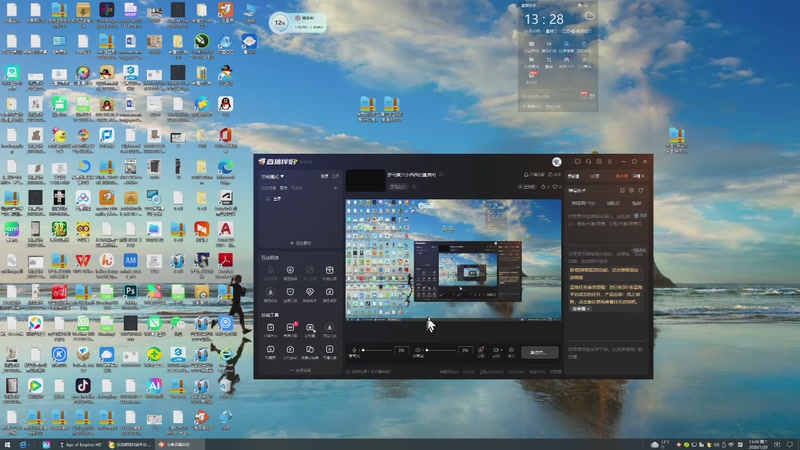Image resolution: width=800 pixels, height=450 pixels.
Task: Click the microphone percentage field
Action: (402, 351)
